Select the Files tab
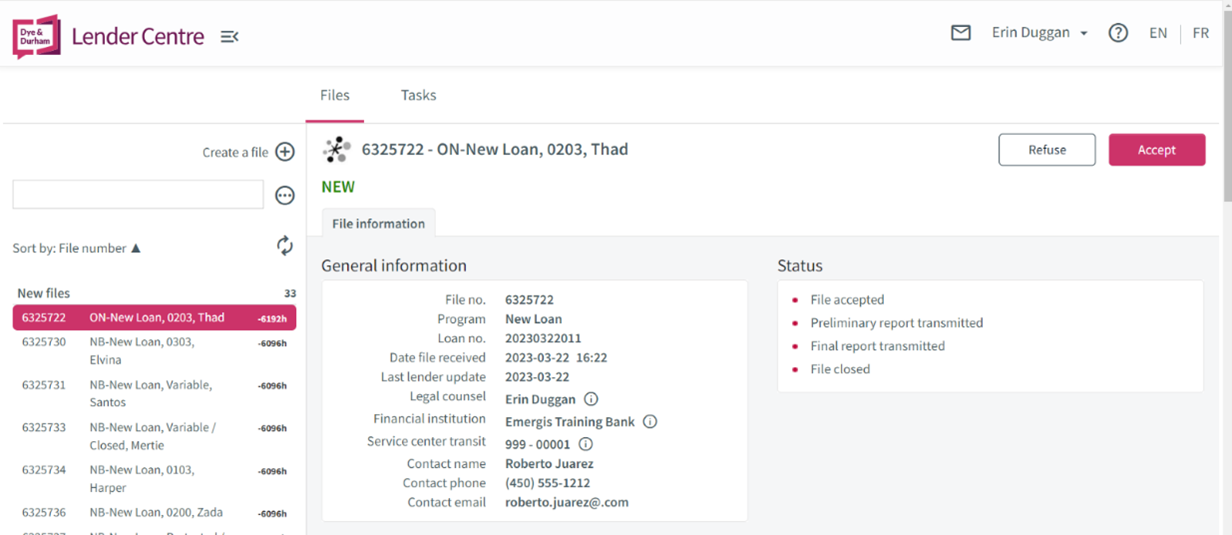 pos(335,95)
